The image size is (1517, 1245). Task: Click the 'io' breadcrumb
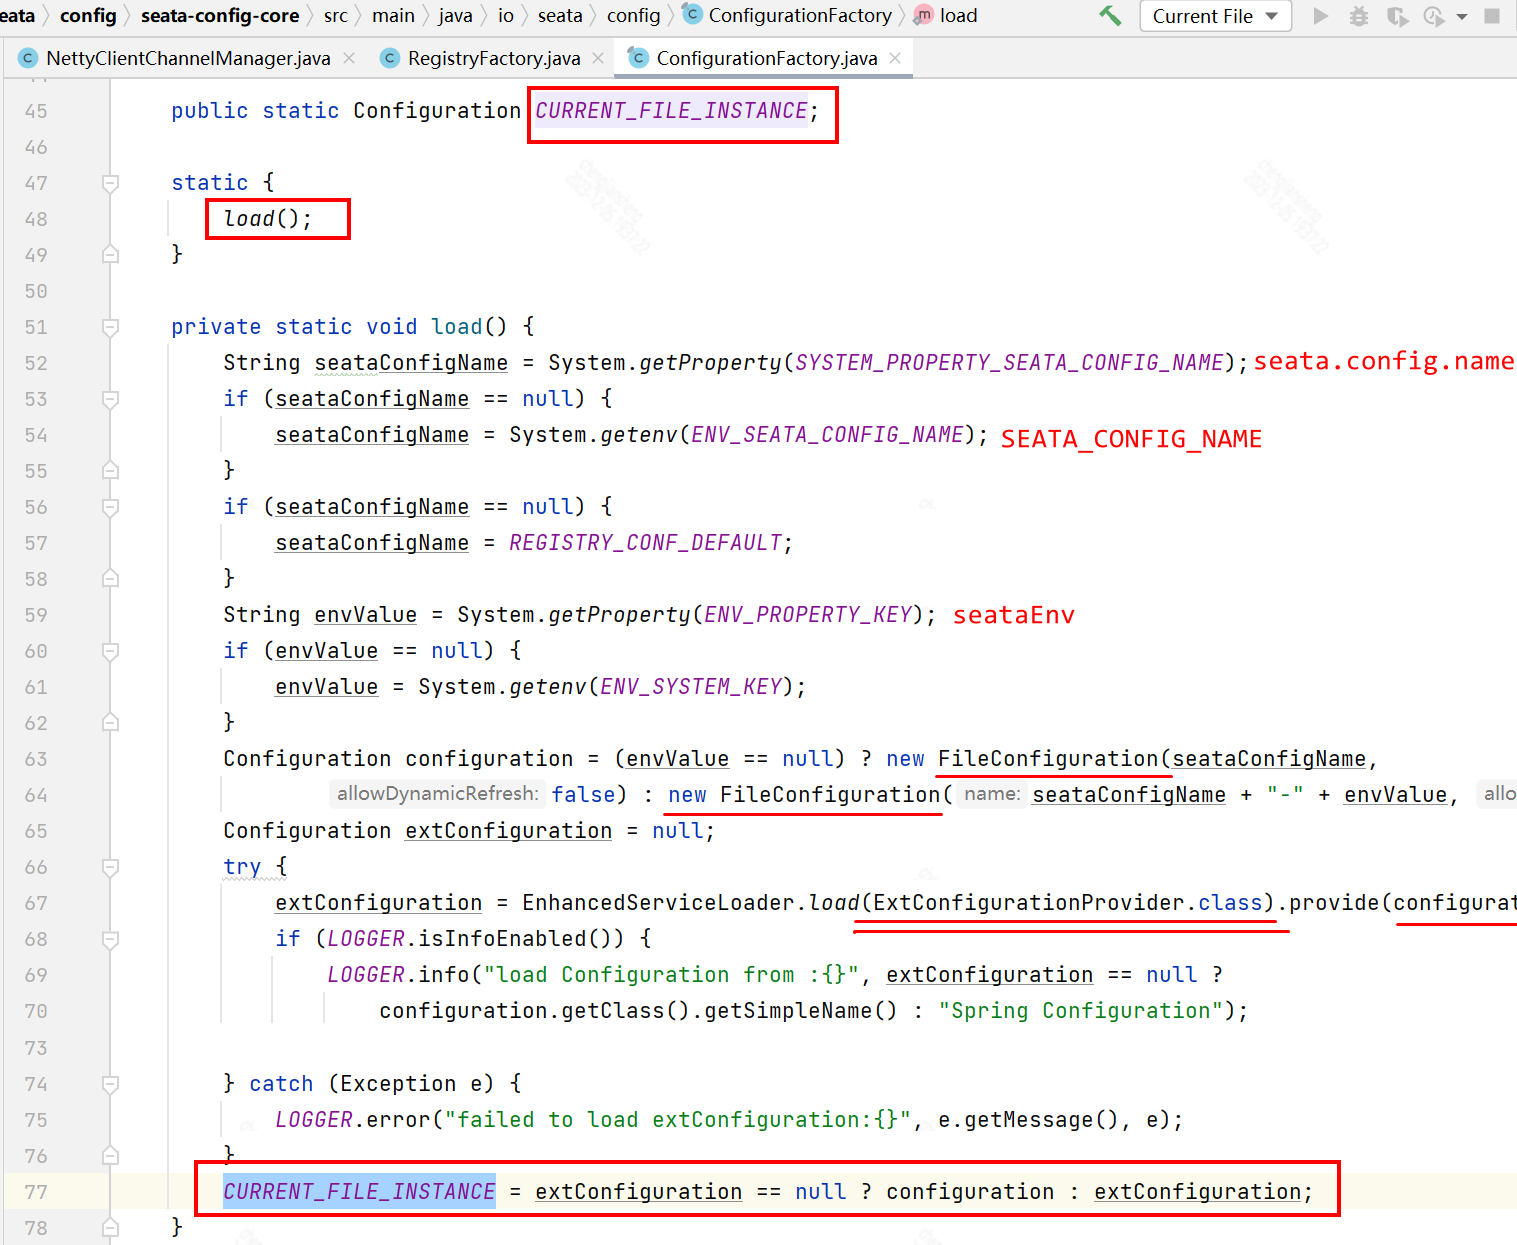pos(506,15)
